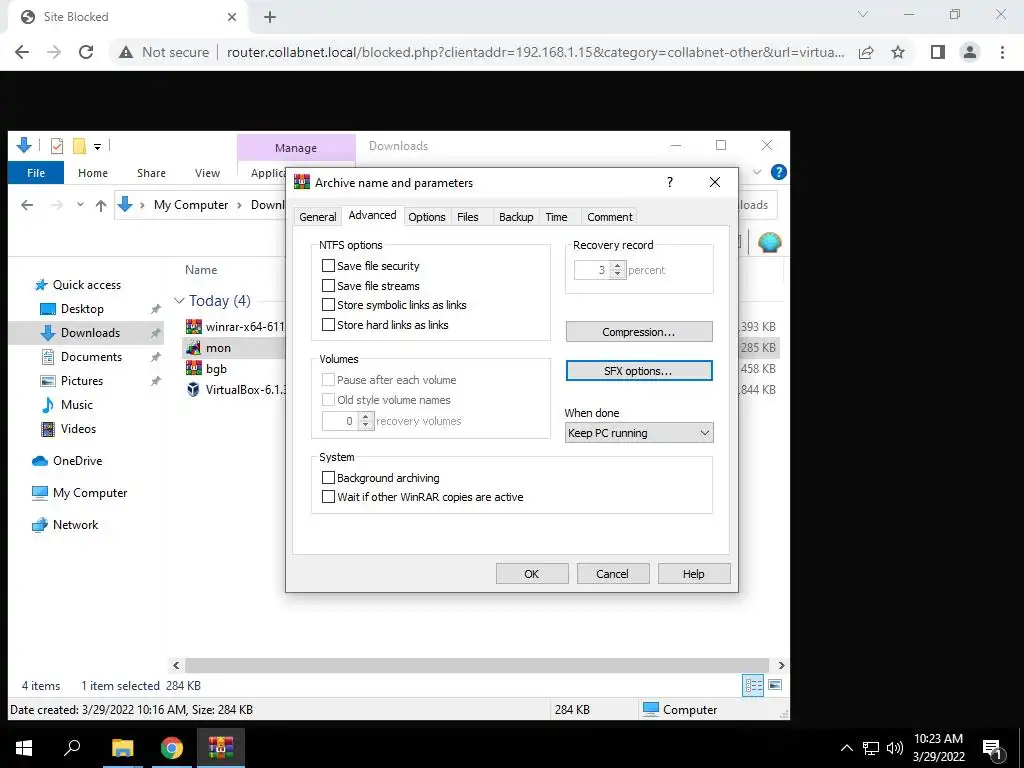The width and height of the screenshot is (1024, 768).
Task: Click the Explorer properties quick access icon
Action: click(57, 146)
